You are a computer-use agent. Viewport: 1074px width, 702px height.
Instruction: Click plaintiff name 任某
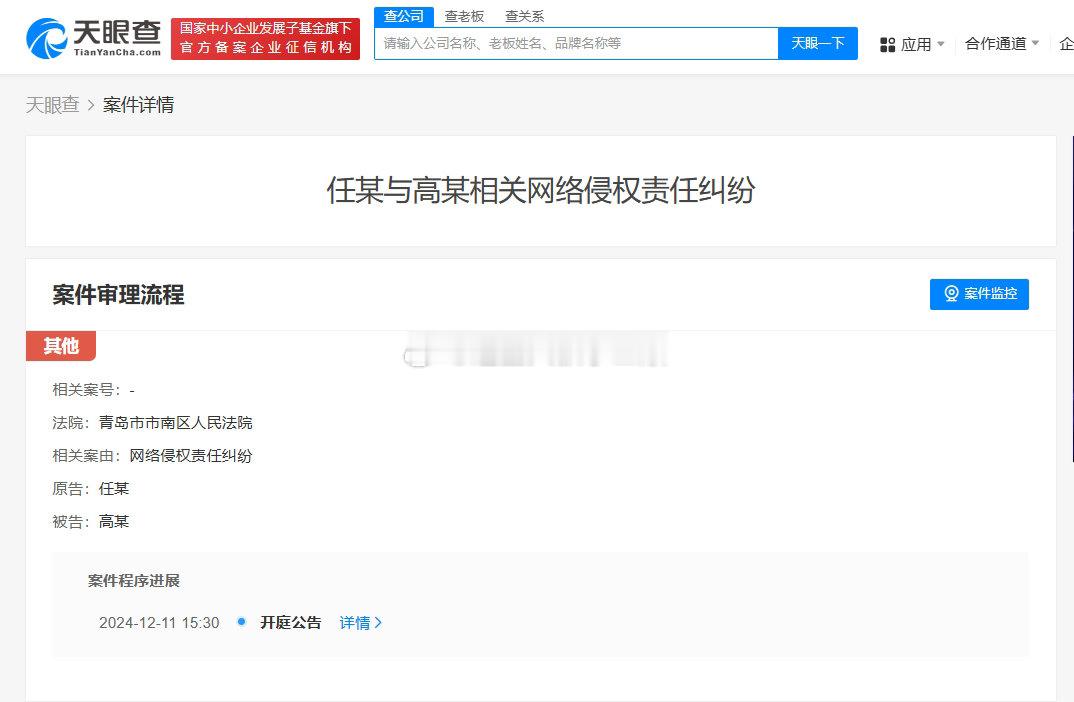(x=114, y=488)
